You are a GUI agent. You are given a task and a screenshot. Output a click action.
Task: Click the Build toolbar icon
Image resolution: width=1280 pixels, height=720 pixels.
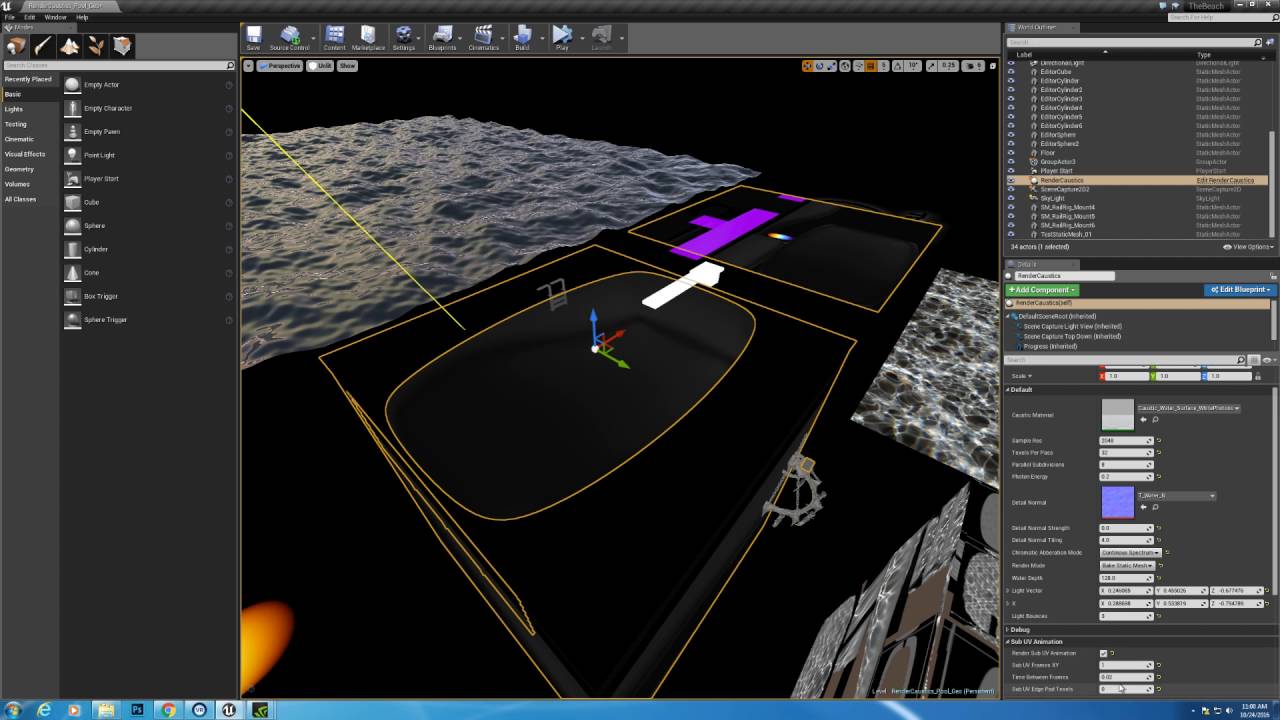[522, 38]
